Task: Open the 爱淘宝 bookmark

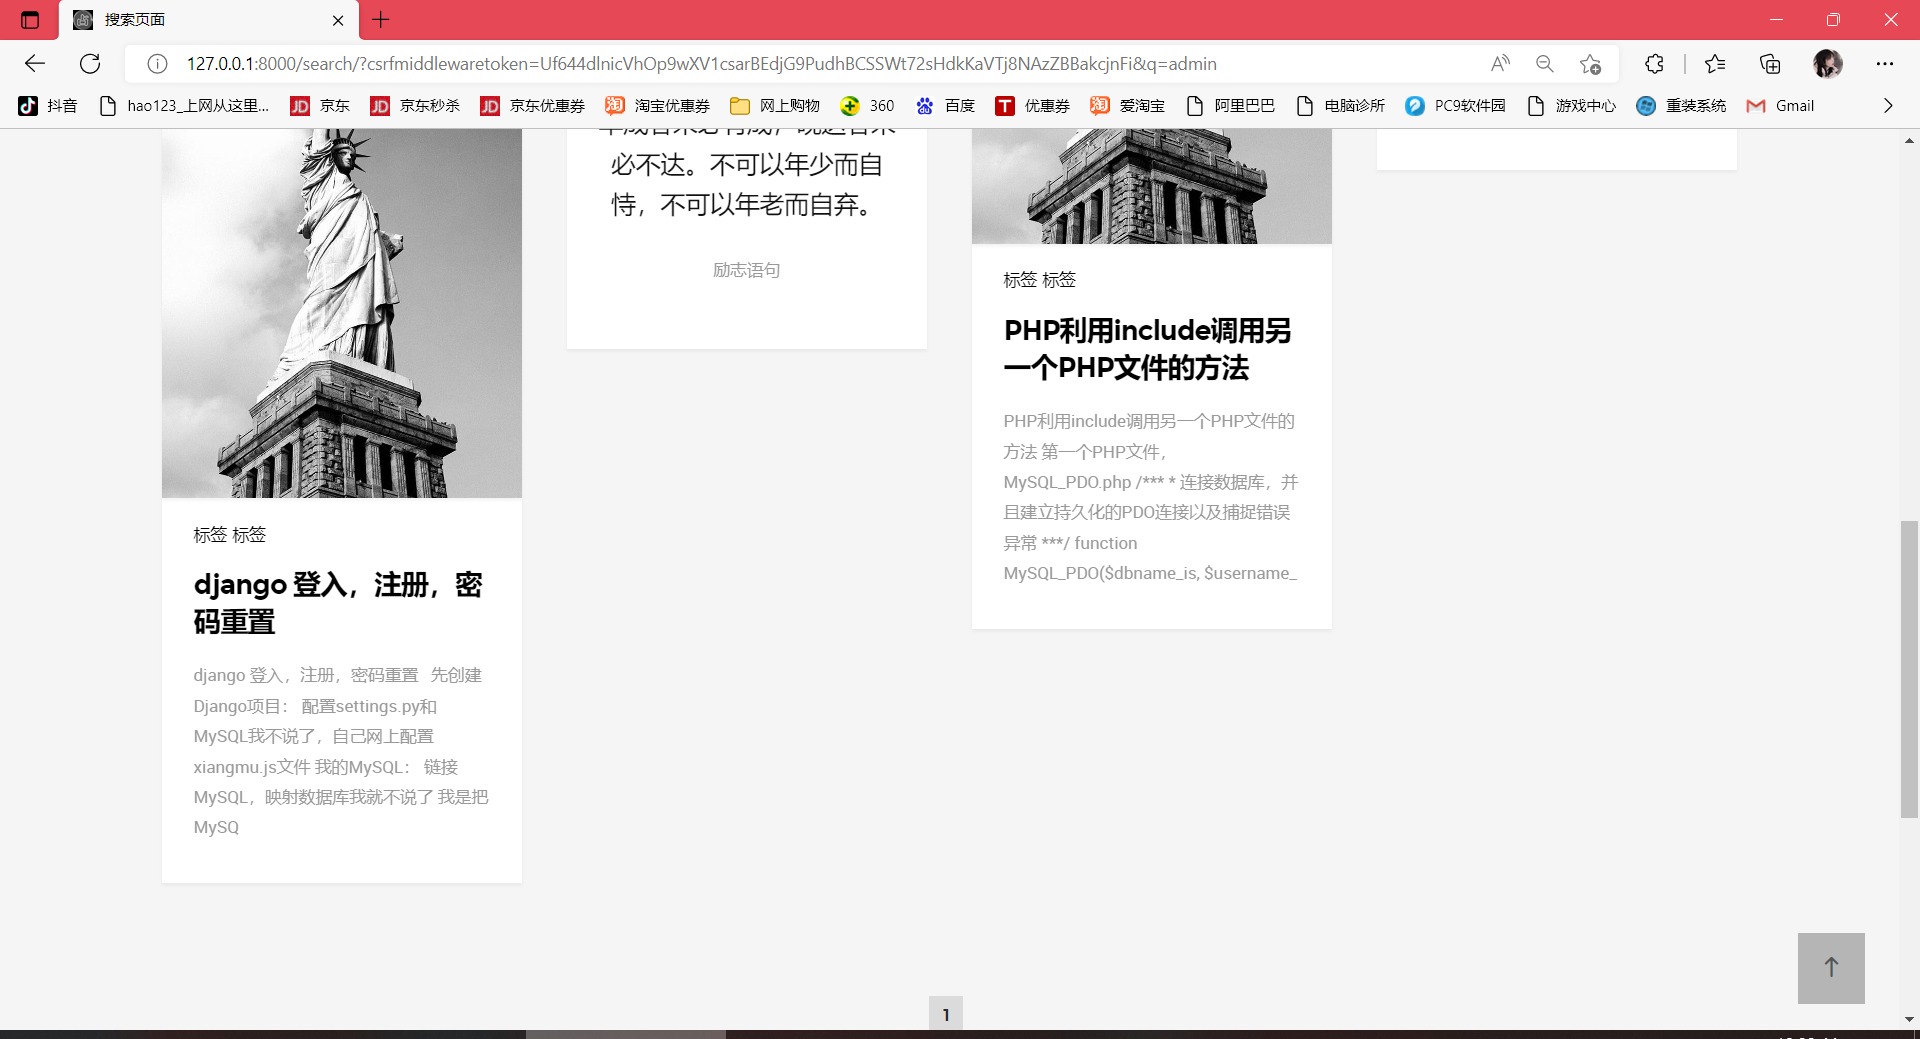Action: coord(1127,106)
